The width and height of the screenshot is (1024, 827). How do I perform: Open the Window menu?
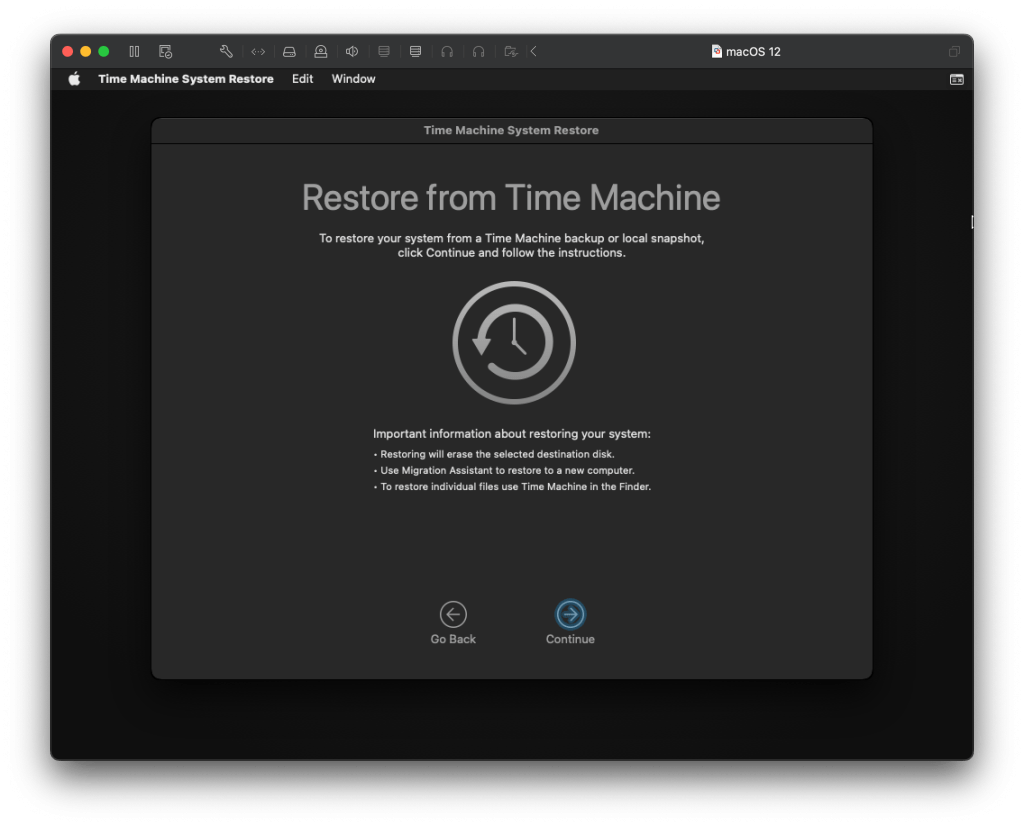tap(353, 79)
